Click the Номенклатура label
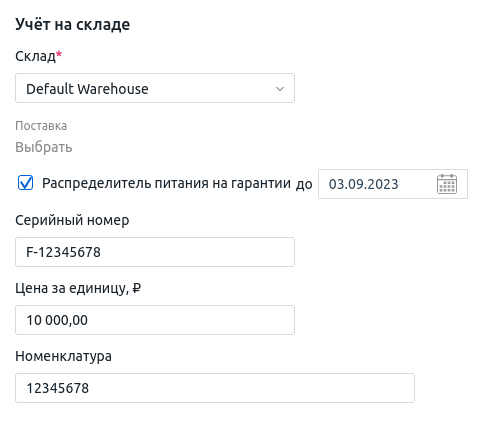The height and width of the screenshot is (426, 489). tap(63, 356)
